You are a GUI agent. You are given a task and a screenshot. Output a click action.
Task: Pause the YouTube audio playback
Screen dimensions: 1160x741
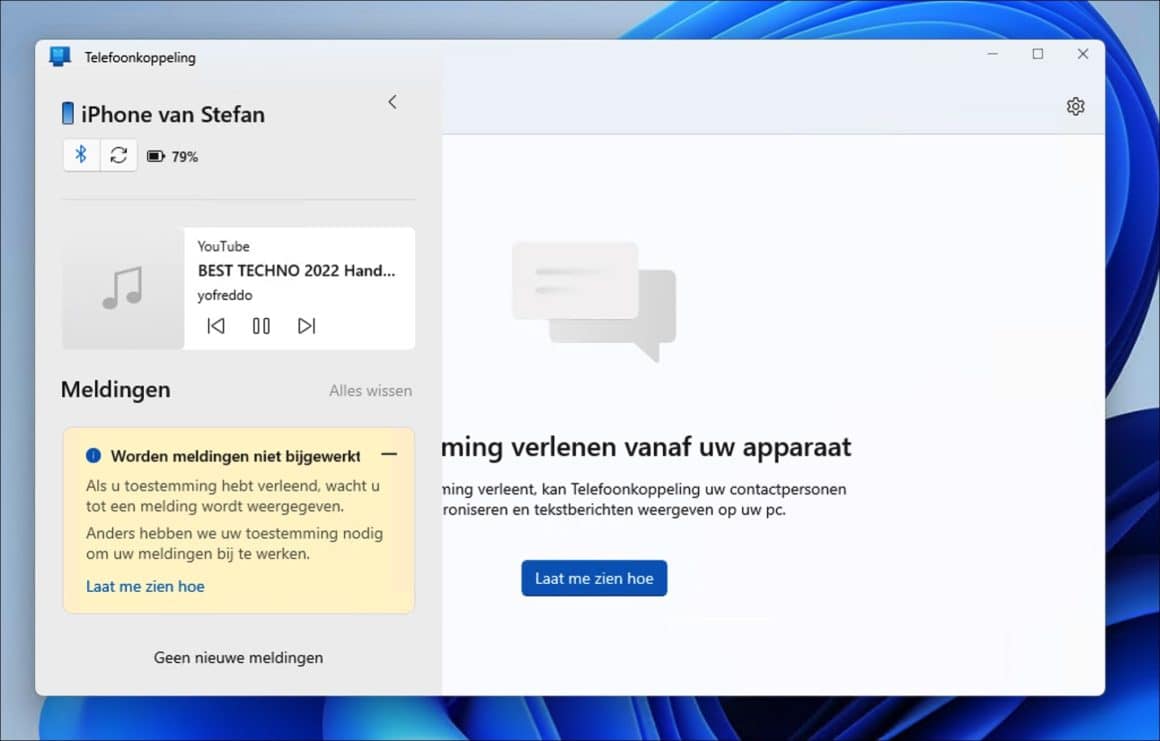tap(261, 325)
